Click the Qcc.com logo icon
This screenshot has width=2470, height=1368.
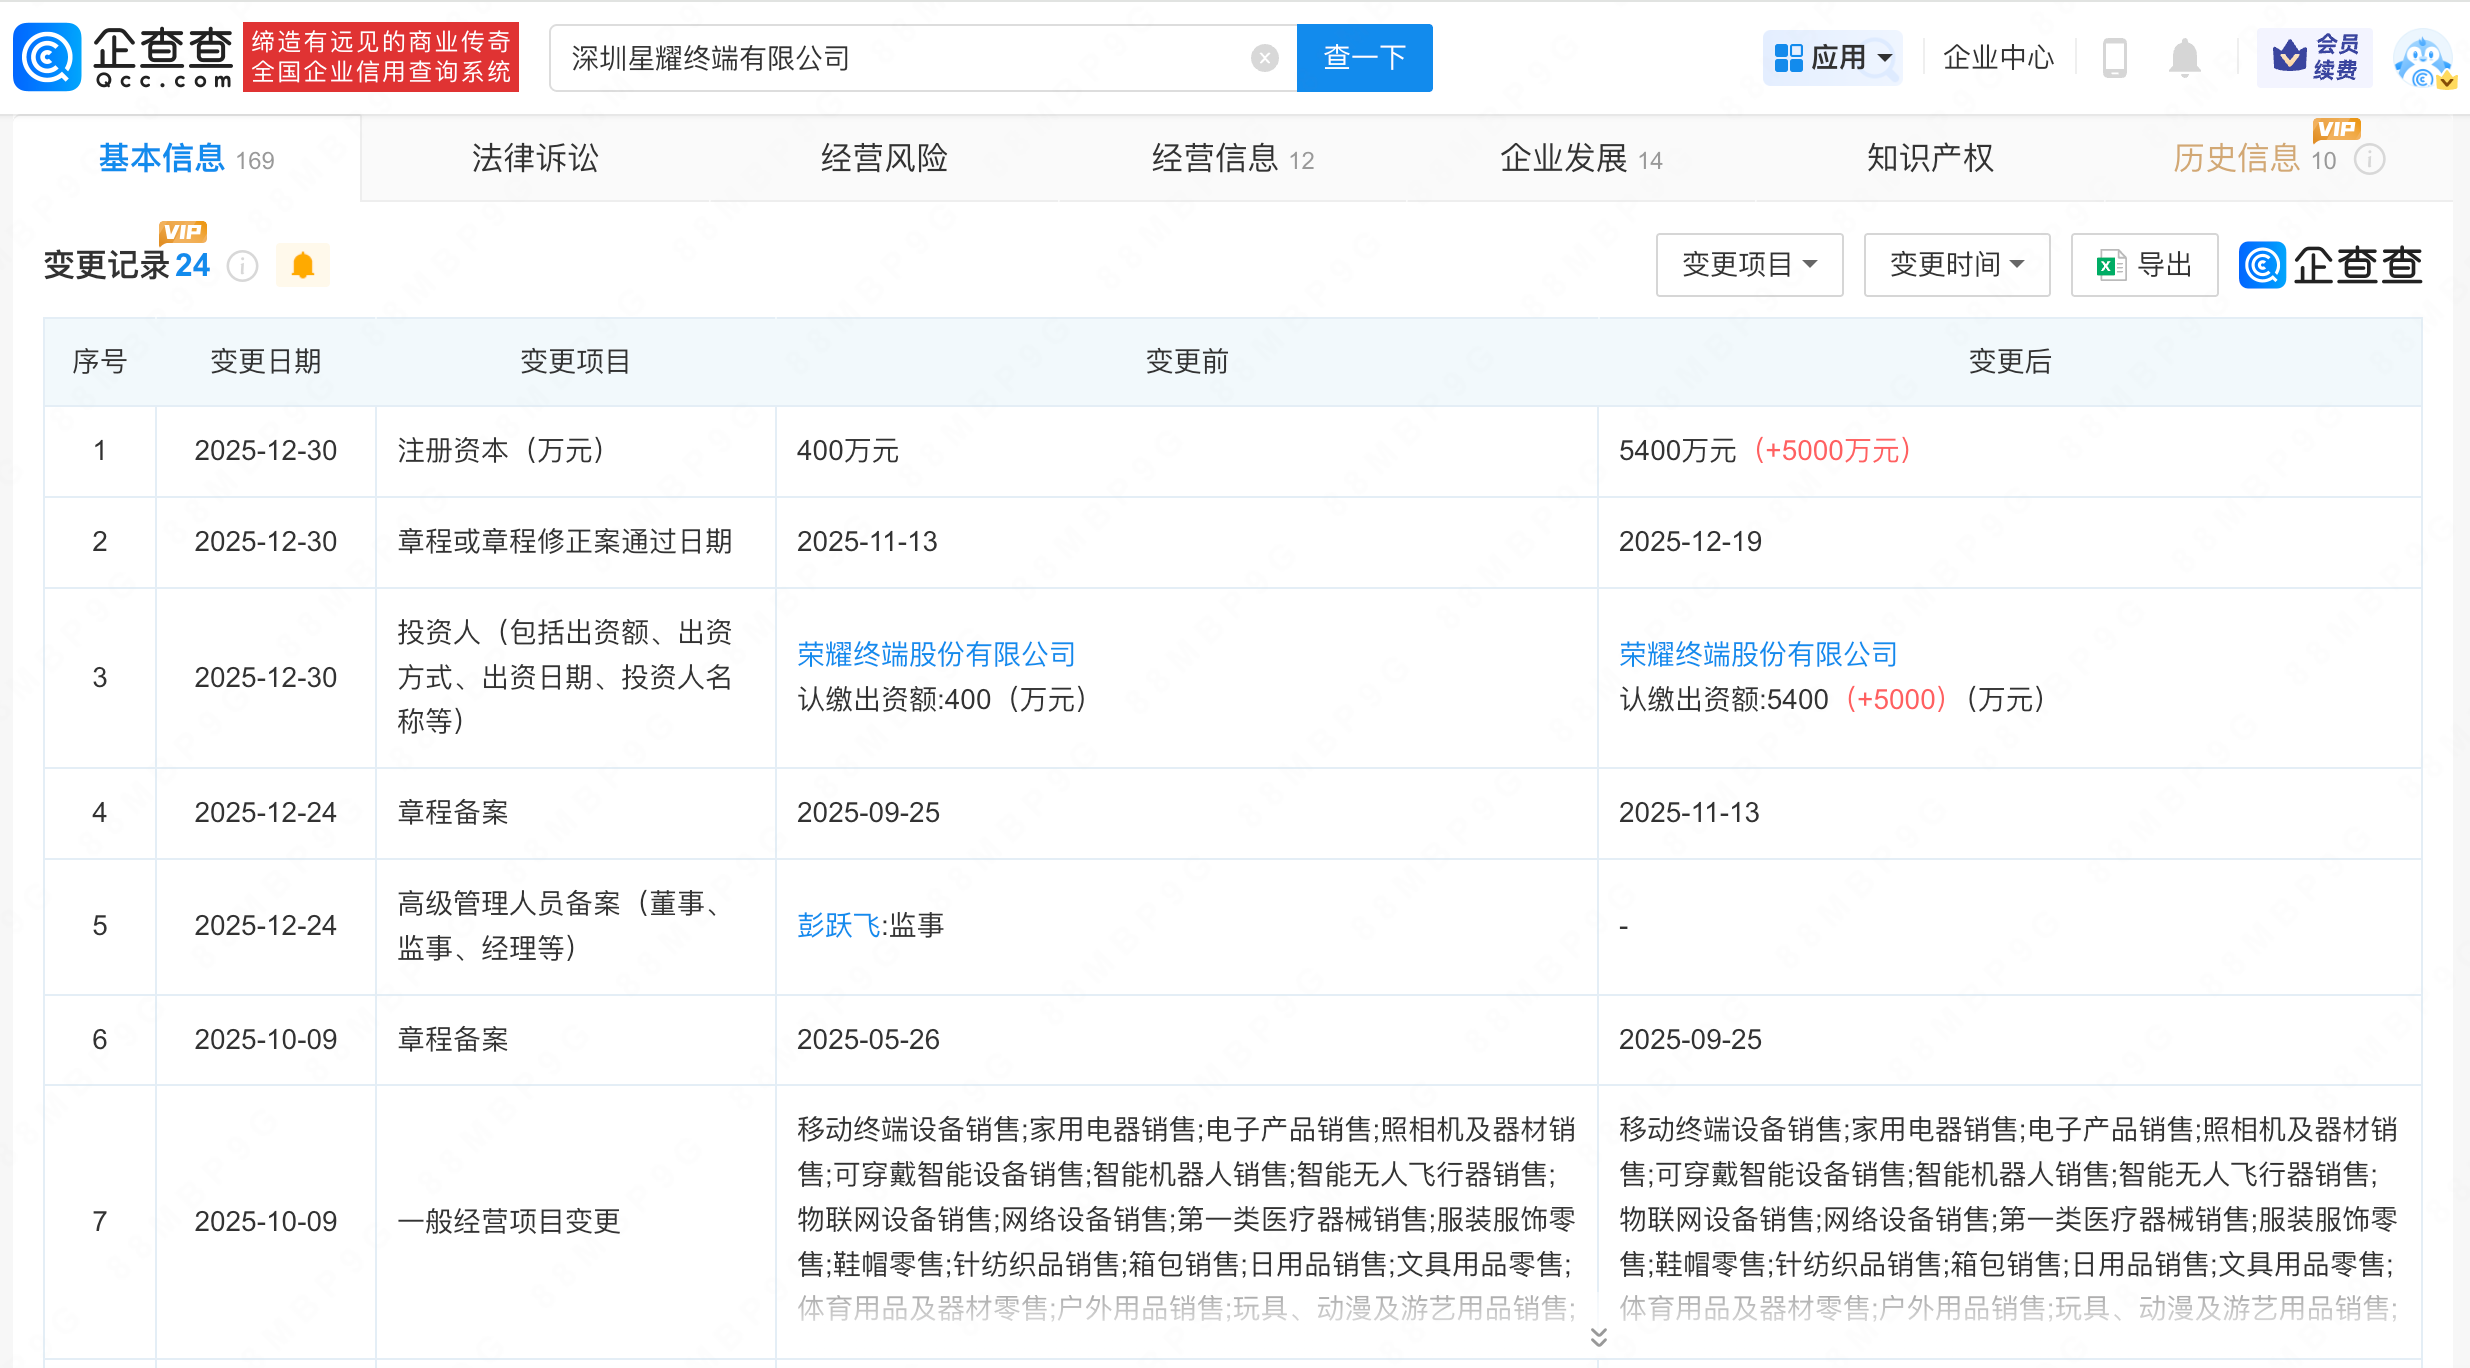(x=47, y=57)
